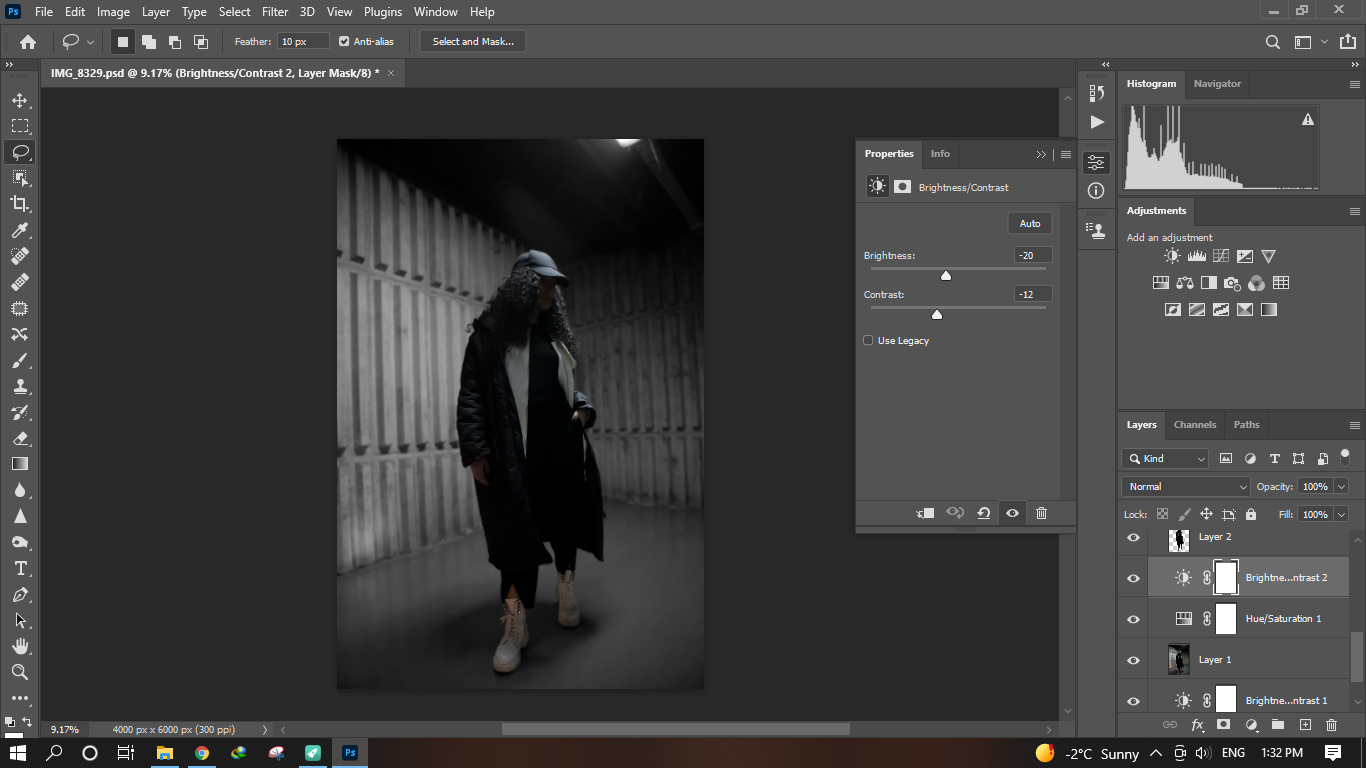Image resolution: width=1366 pixels, height=768 pixels.
Task: Open the Layer menu
Action: point(156,12)
